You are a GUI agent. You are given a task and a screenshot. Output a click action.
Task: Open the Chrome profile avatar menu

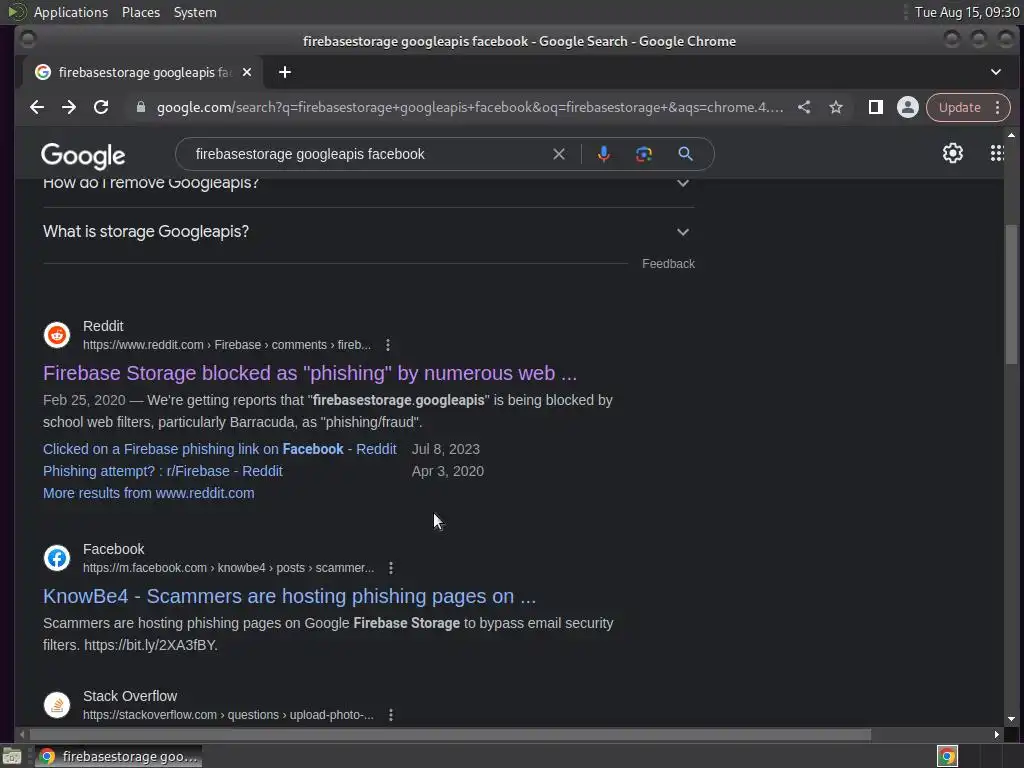[907, 107]
